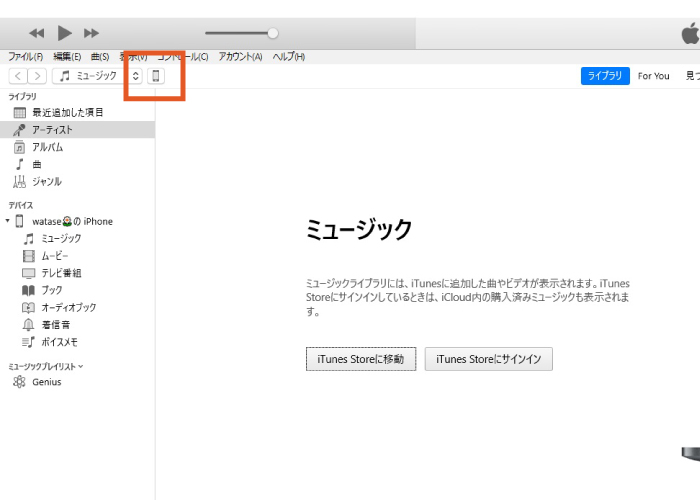
Task: Open the 編集(E) menu
Action: click(67, 57)
